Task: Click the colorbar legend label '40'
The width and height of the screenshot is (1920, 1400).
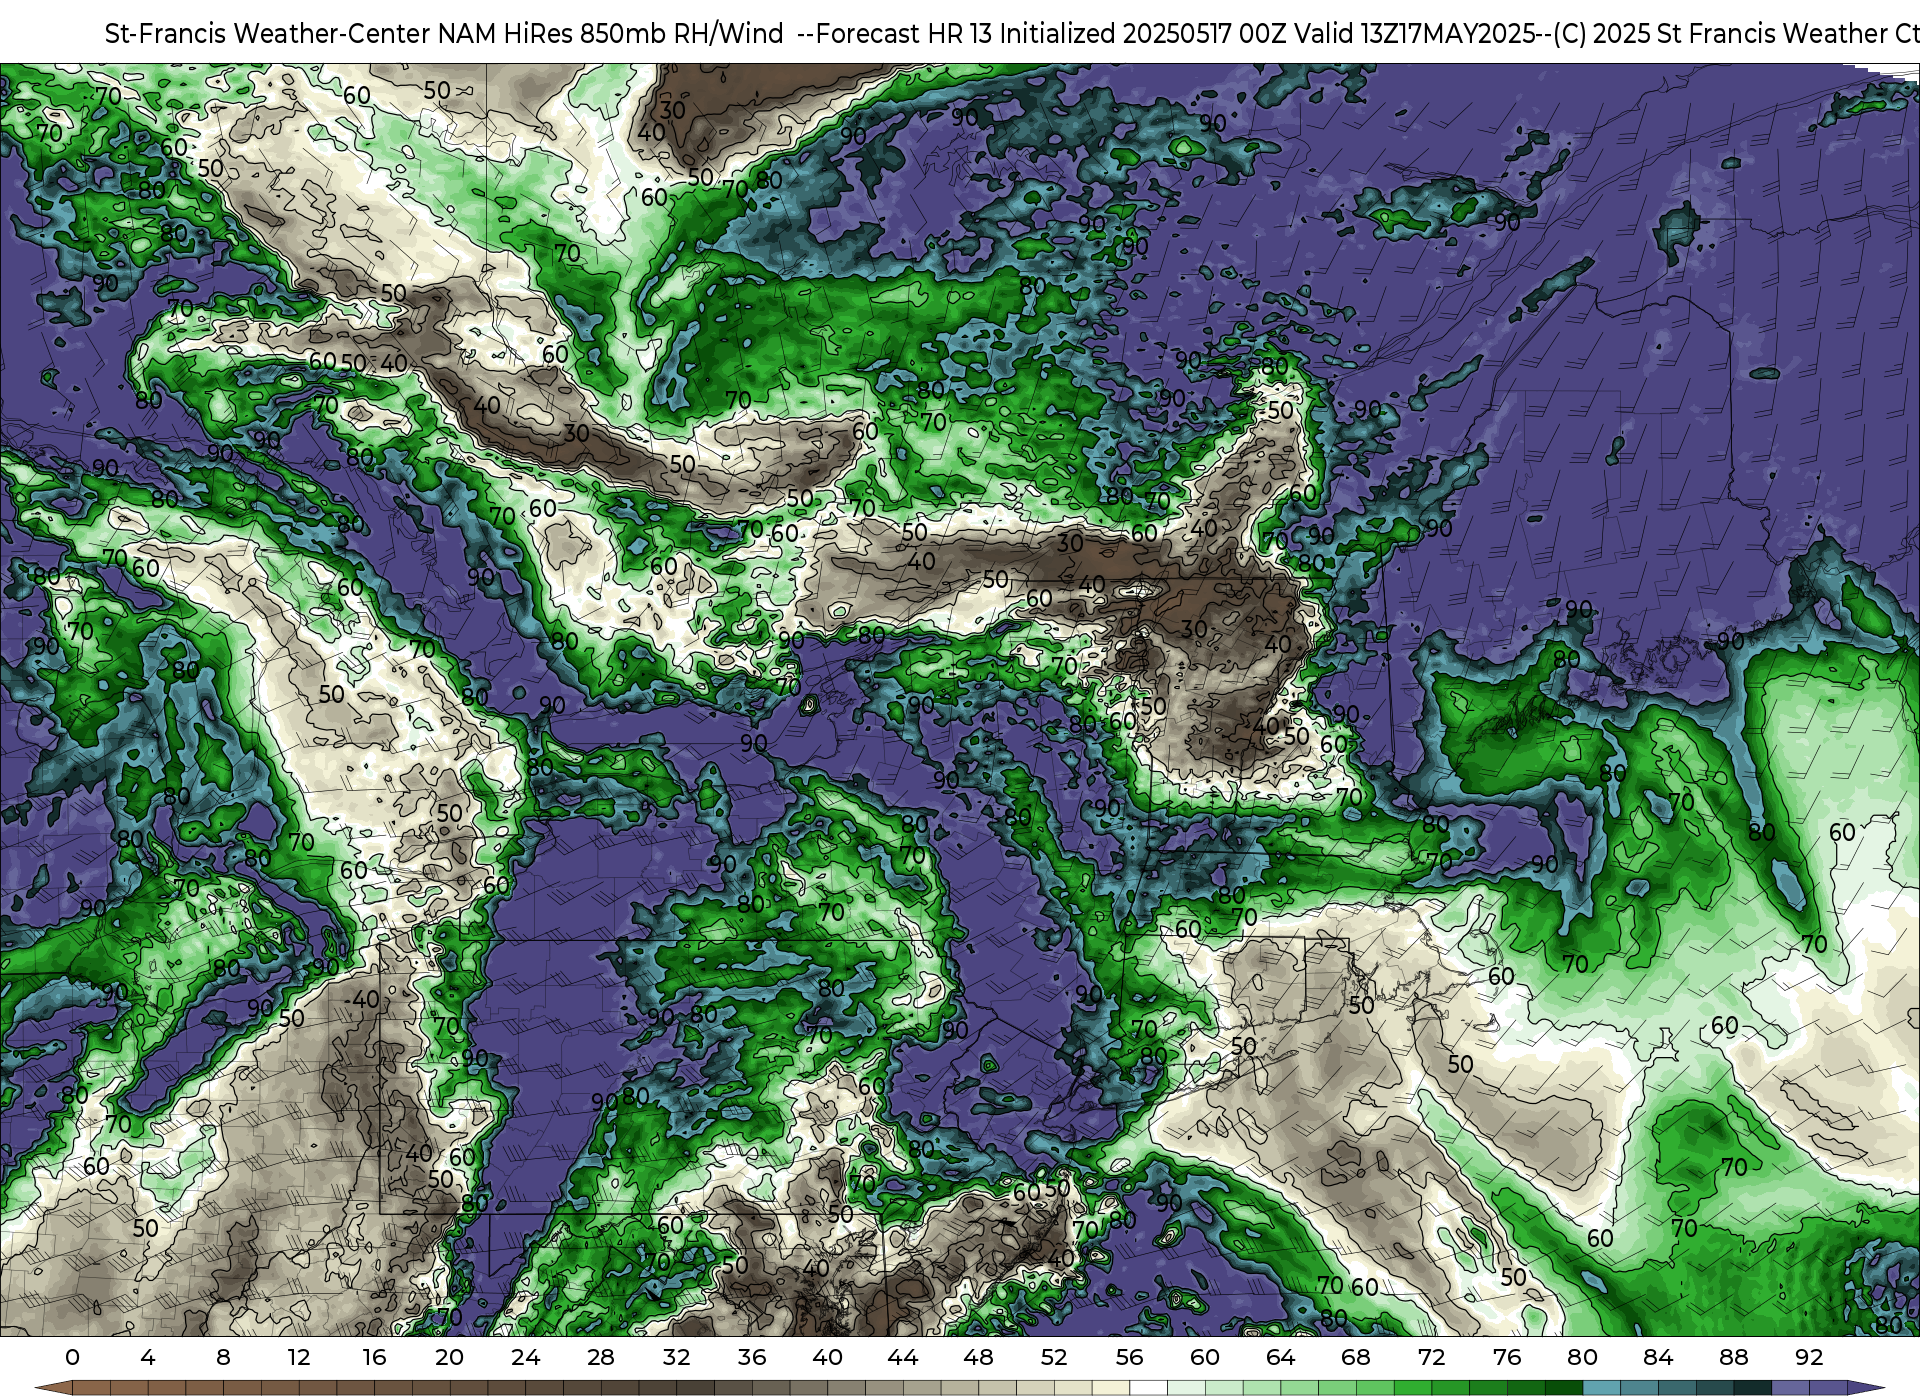Action: tap(827, 1357)
